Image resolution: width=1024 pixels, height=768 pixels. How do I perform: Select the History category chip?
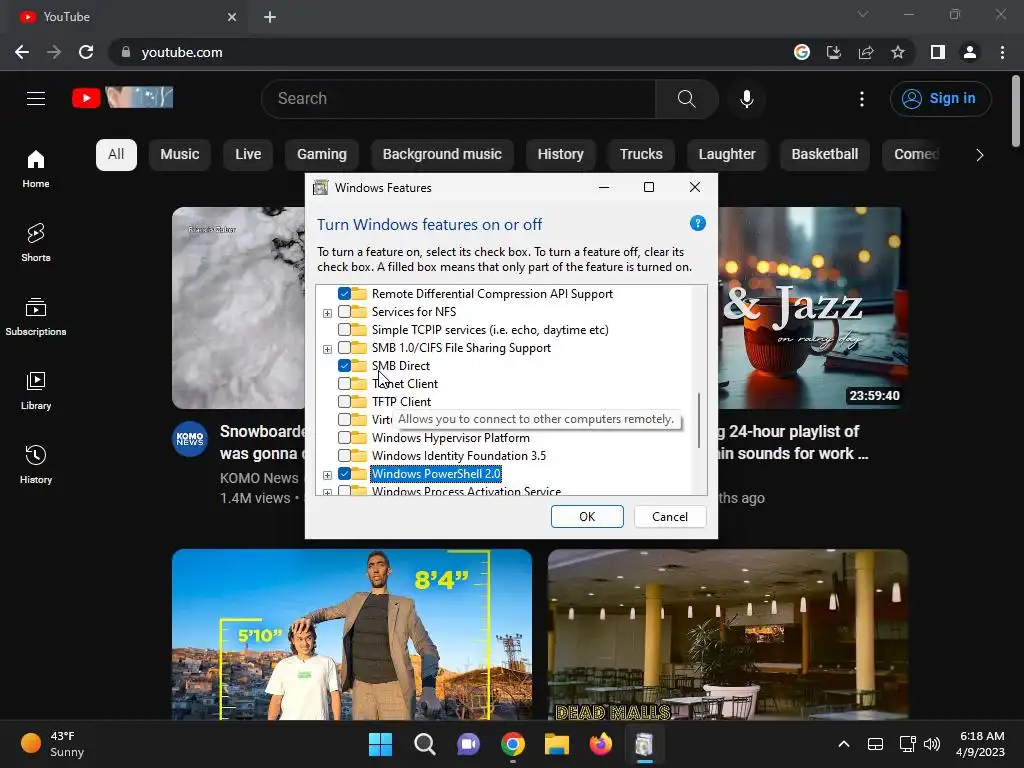pyautogui.click(x=560, y=155)
